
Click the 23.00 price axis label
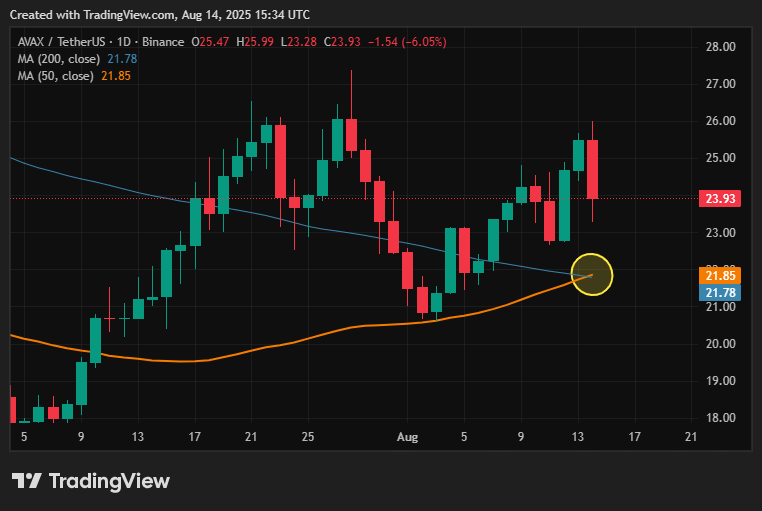721,233
